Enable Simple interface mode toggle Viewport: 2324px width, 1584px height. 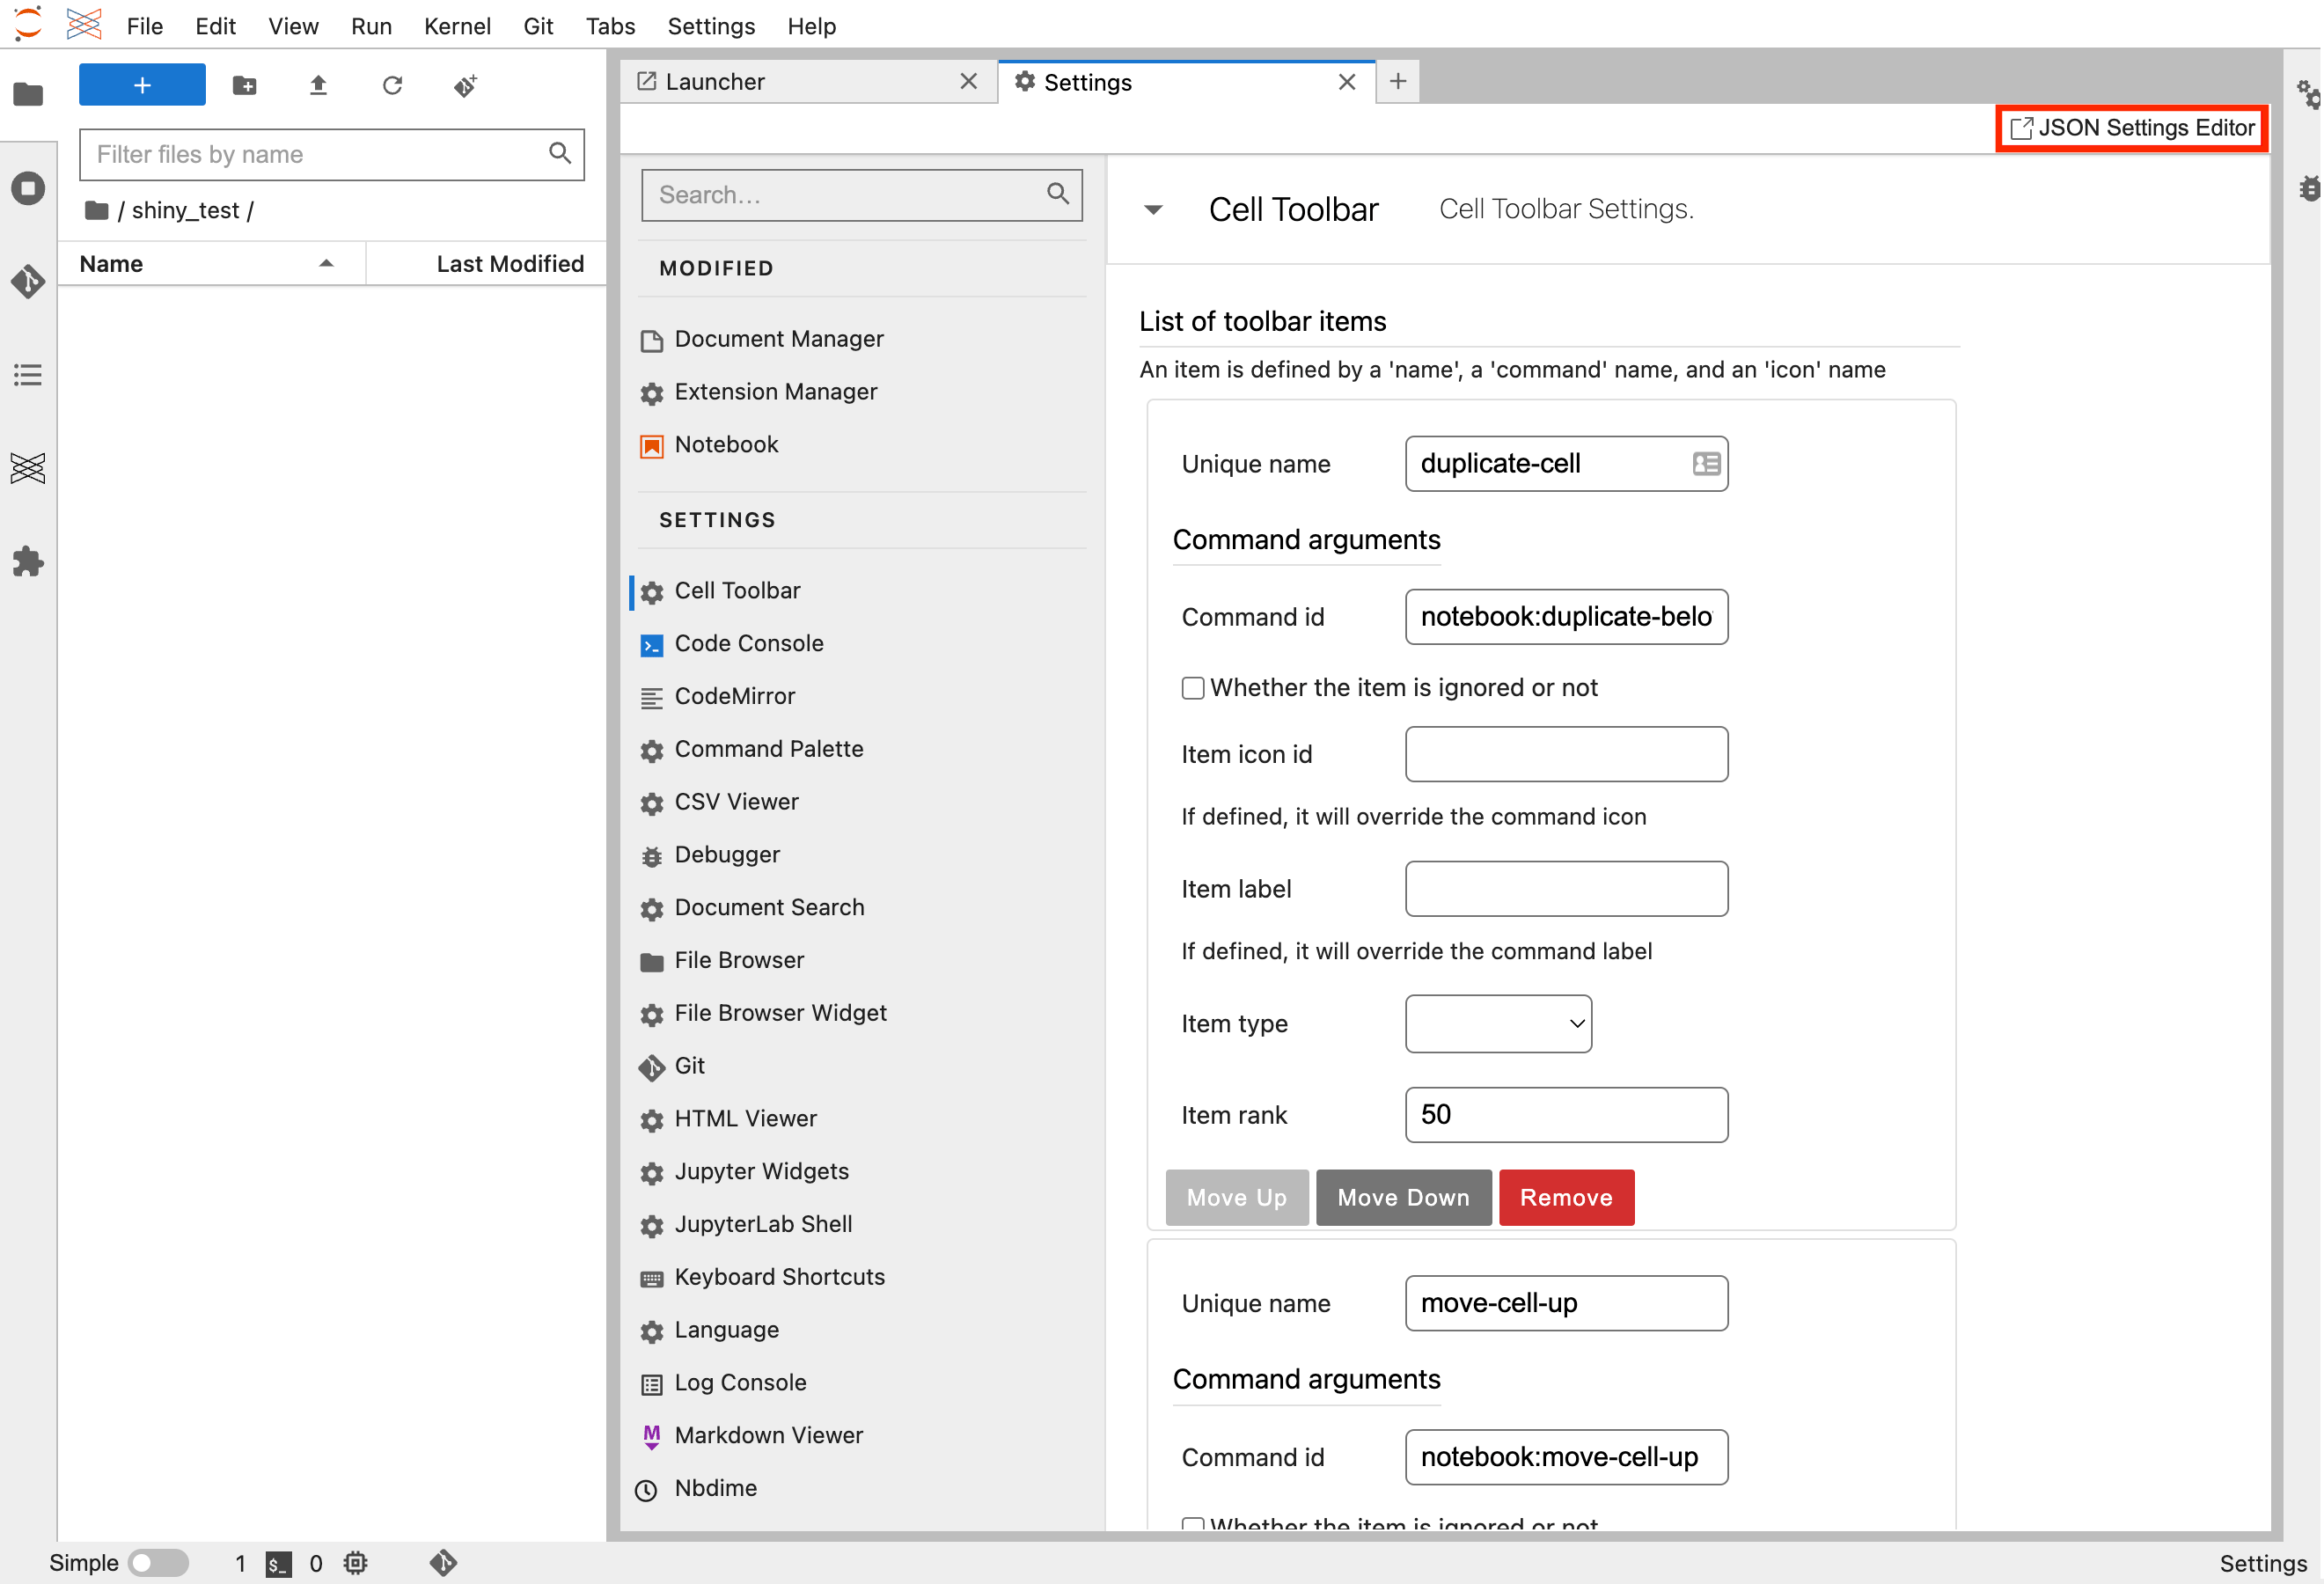tap(158, 1562)
